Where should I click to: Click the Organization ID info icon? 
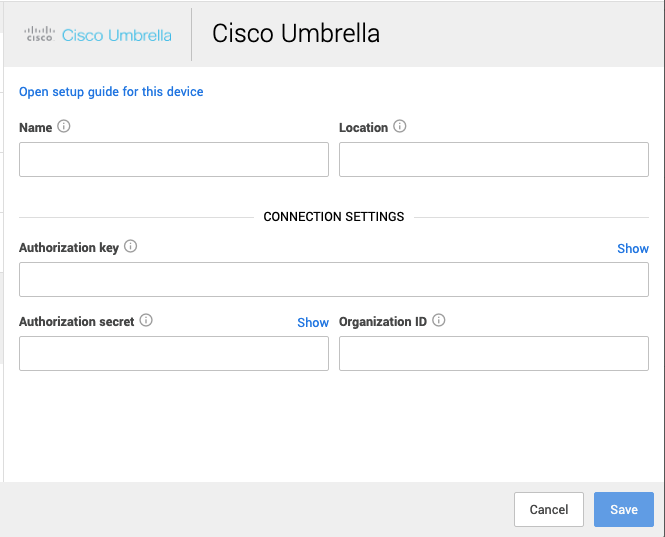[x=439, y=320]
